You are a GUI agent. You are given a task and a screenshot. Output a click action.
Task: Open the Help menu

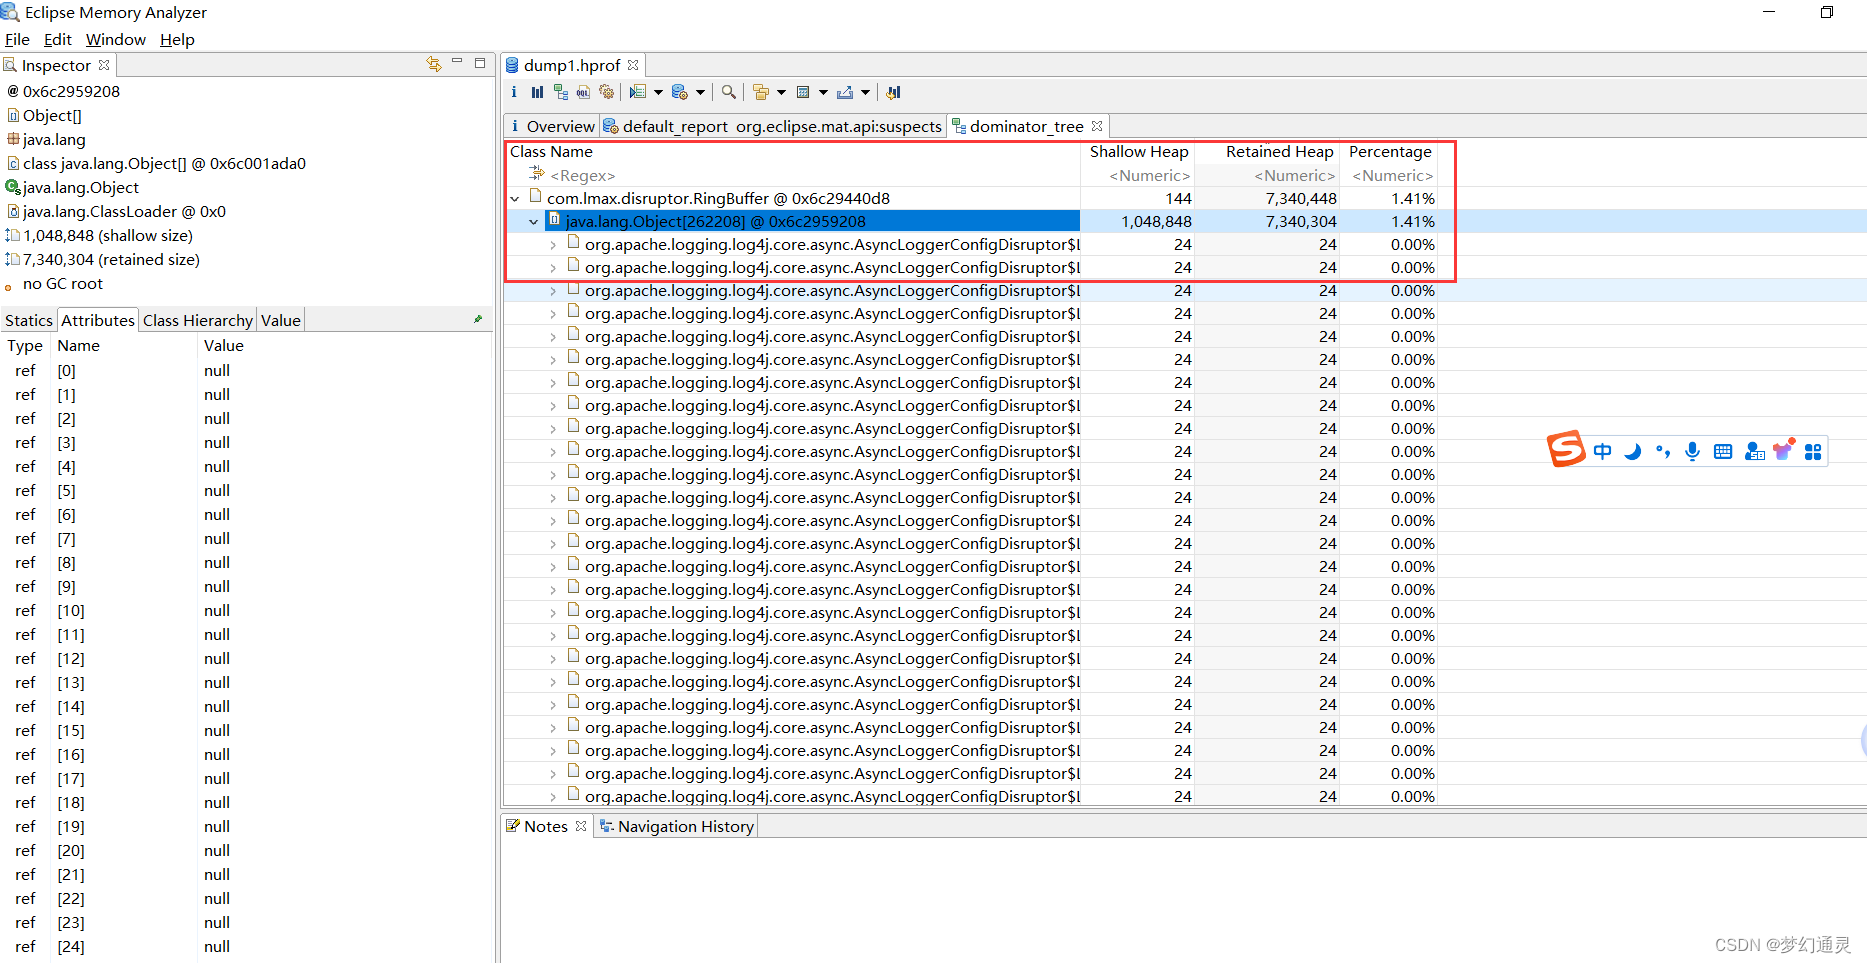click(177, 39)
